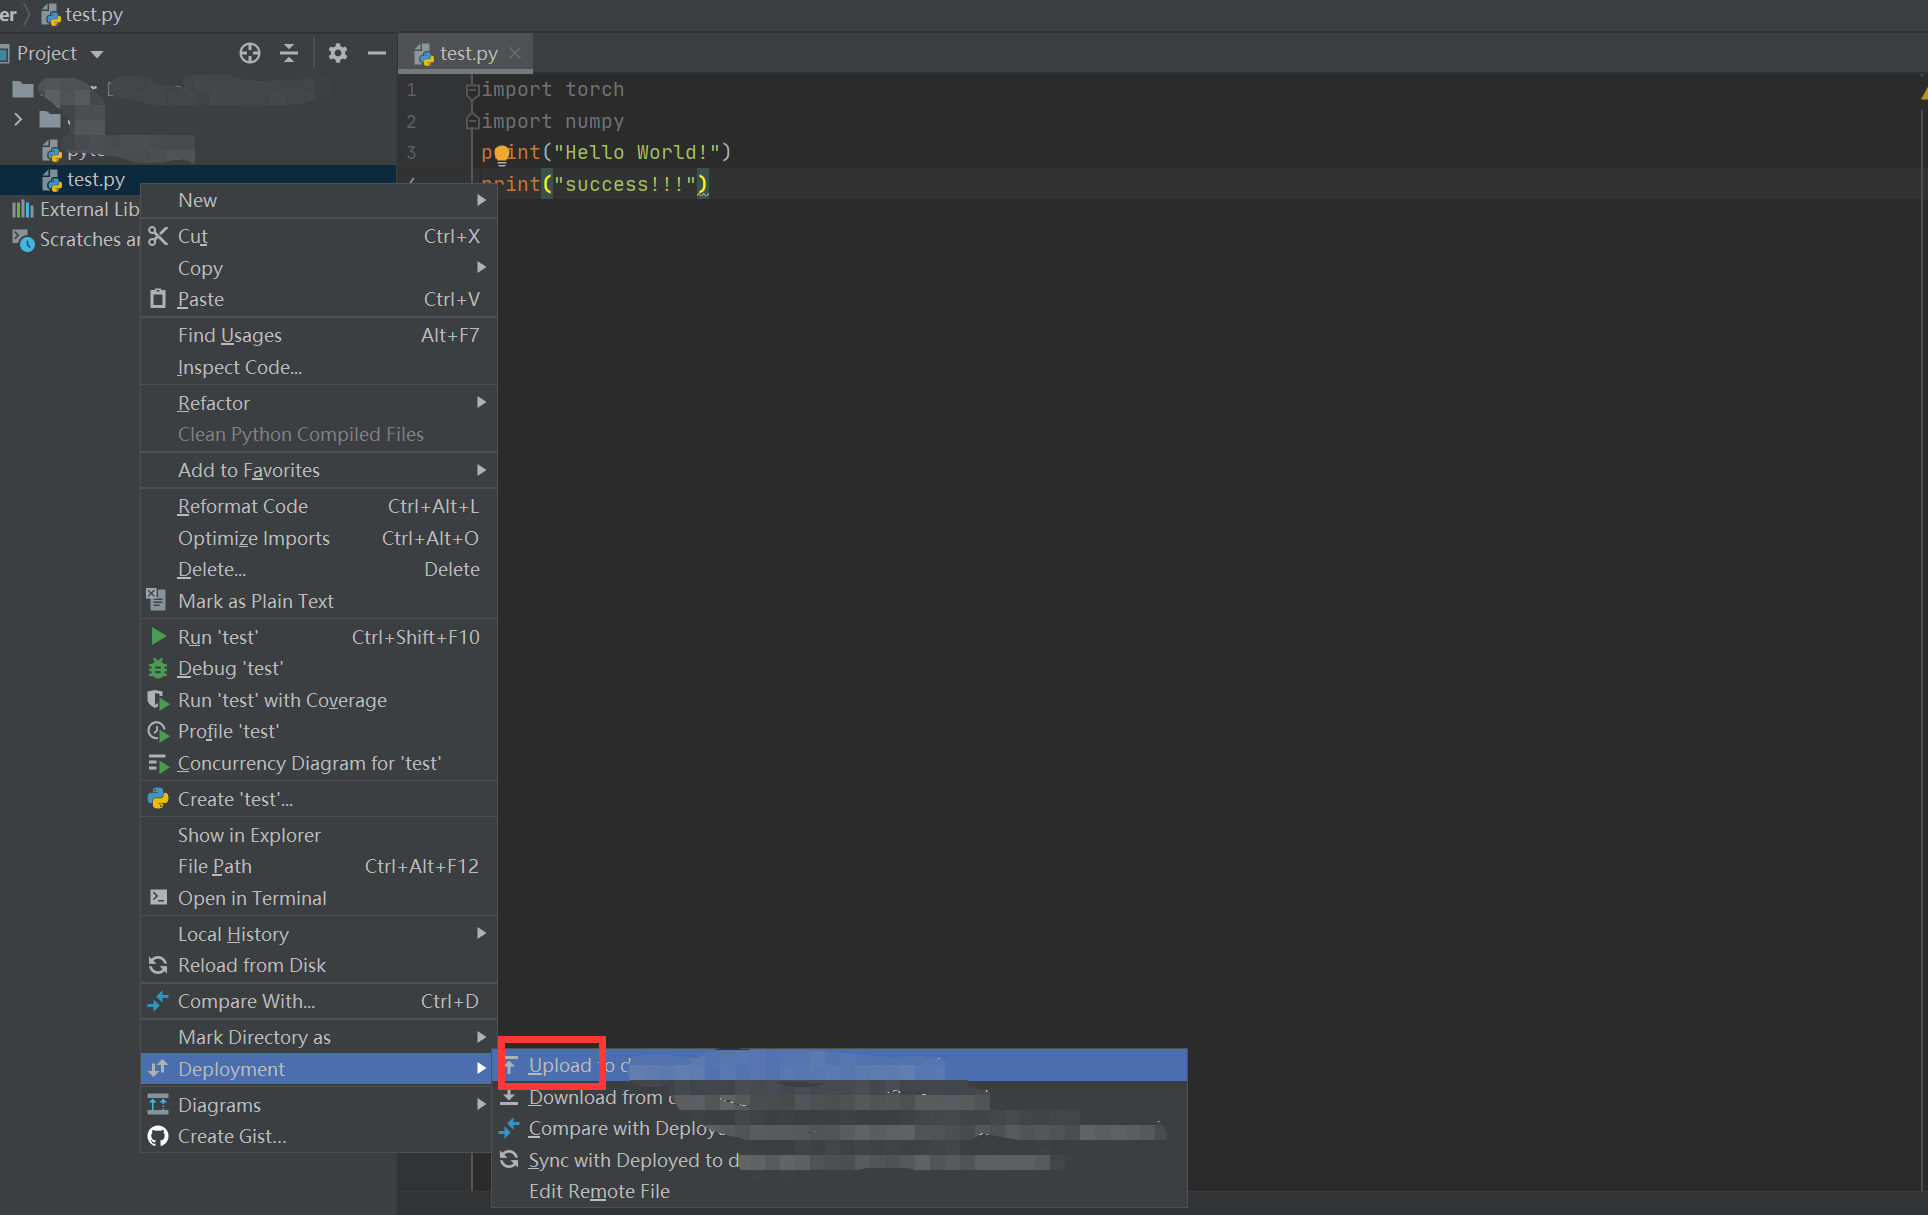Choose Reformat Code from context menu
This screenshot has height=1215, width=1928.
243,506
